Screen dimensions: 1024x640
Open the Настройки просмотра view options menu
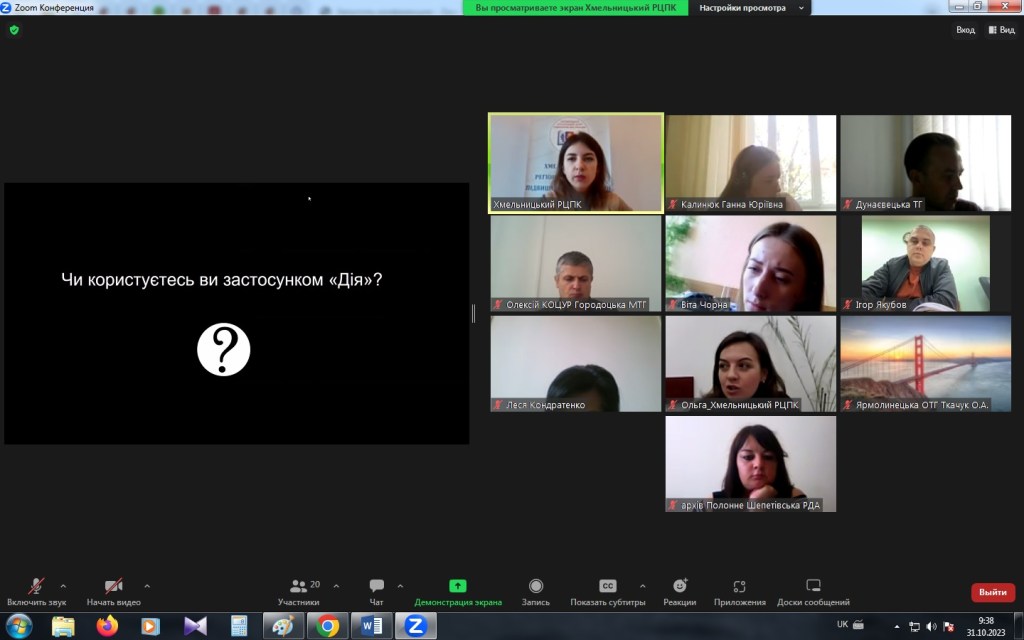[x=741, y=8]
